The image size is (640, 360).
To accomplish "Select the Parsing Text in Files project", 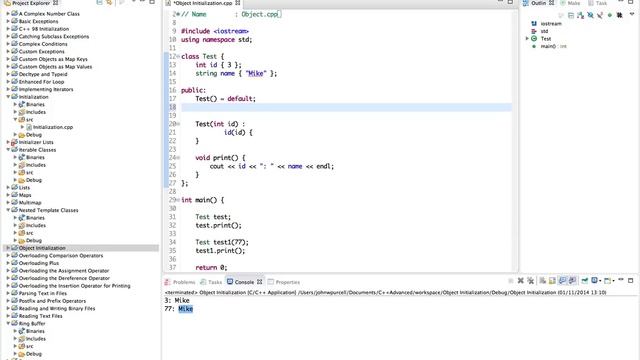I will click(x=43, y=293).
